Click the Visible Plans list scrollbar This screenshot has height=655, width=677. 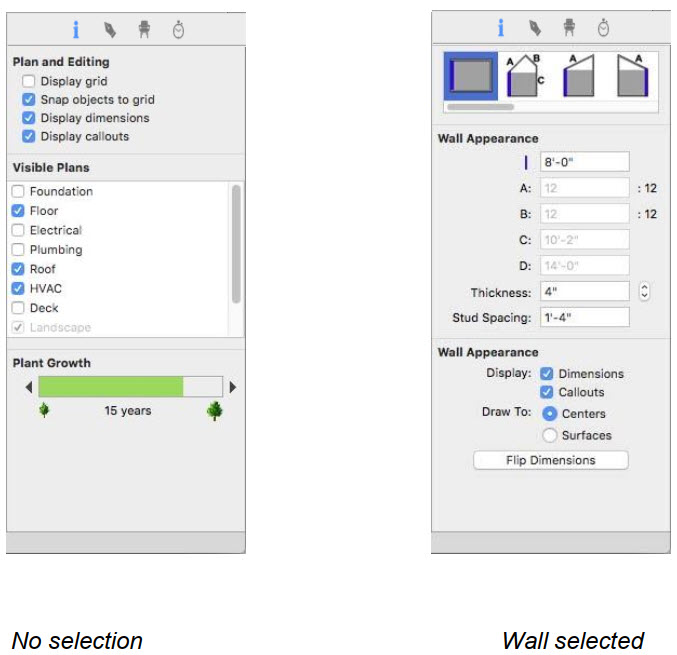click(236, 244)
